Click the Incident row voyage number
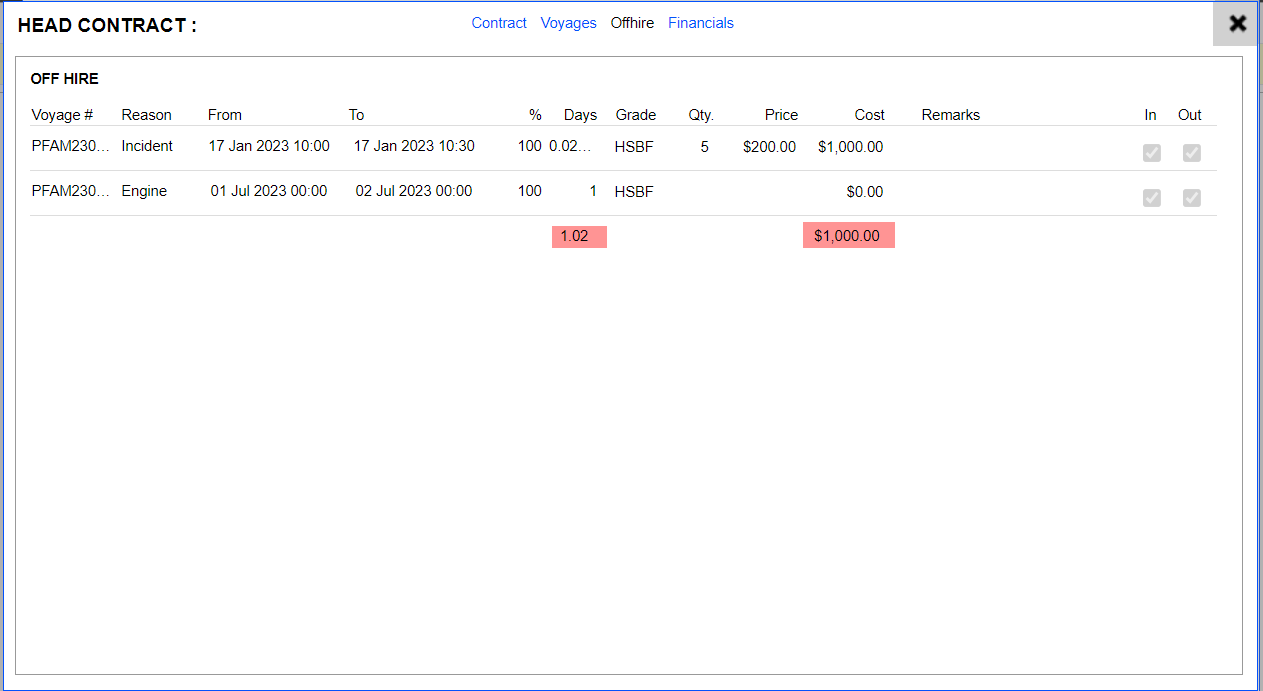The width and height of the screenshot is (1263, 691). [x=68, y=146]
